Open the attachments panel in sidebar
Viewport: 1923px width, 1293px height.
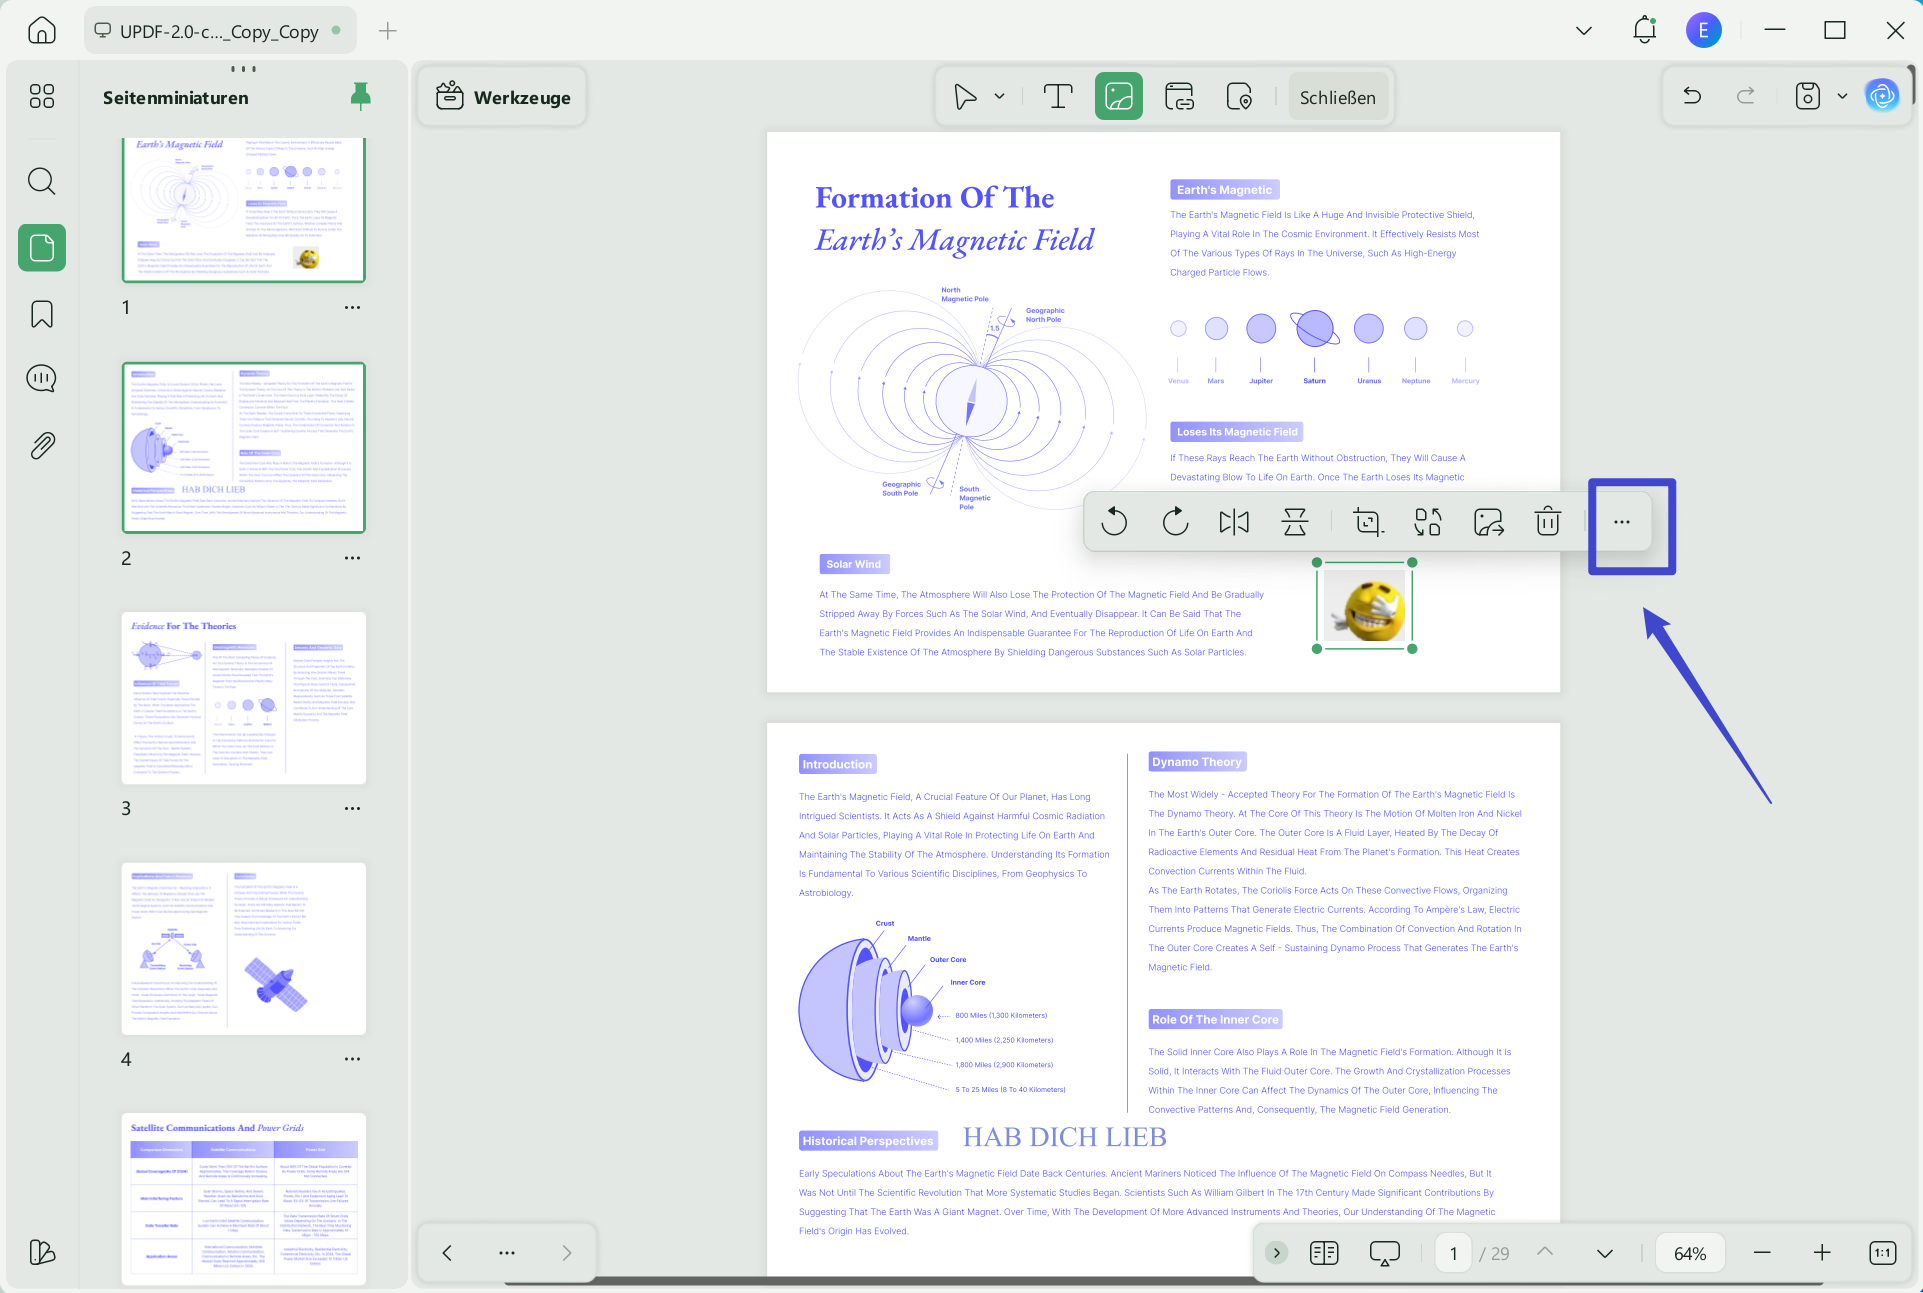click(x=41, y=445)
